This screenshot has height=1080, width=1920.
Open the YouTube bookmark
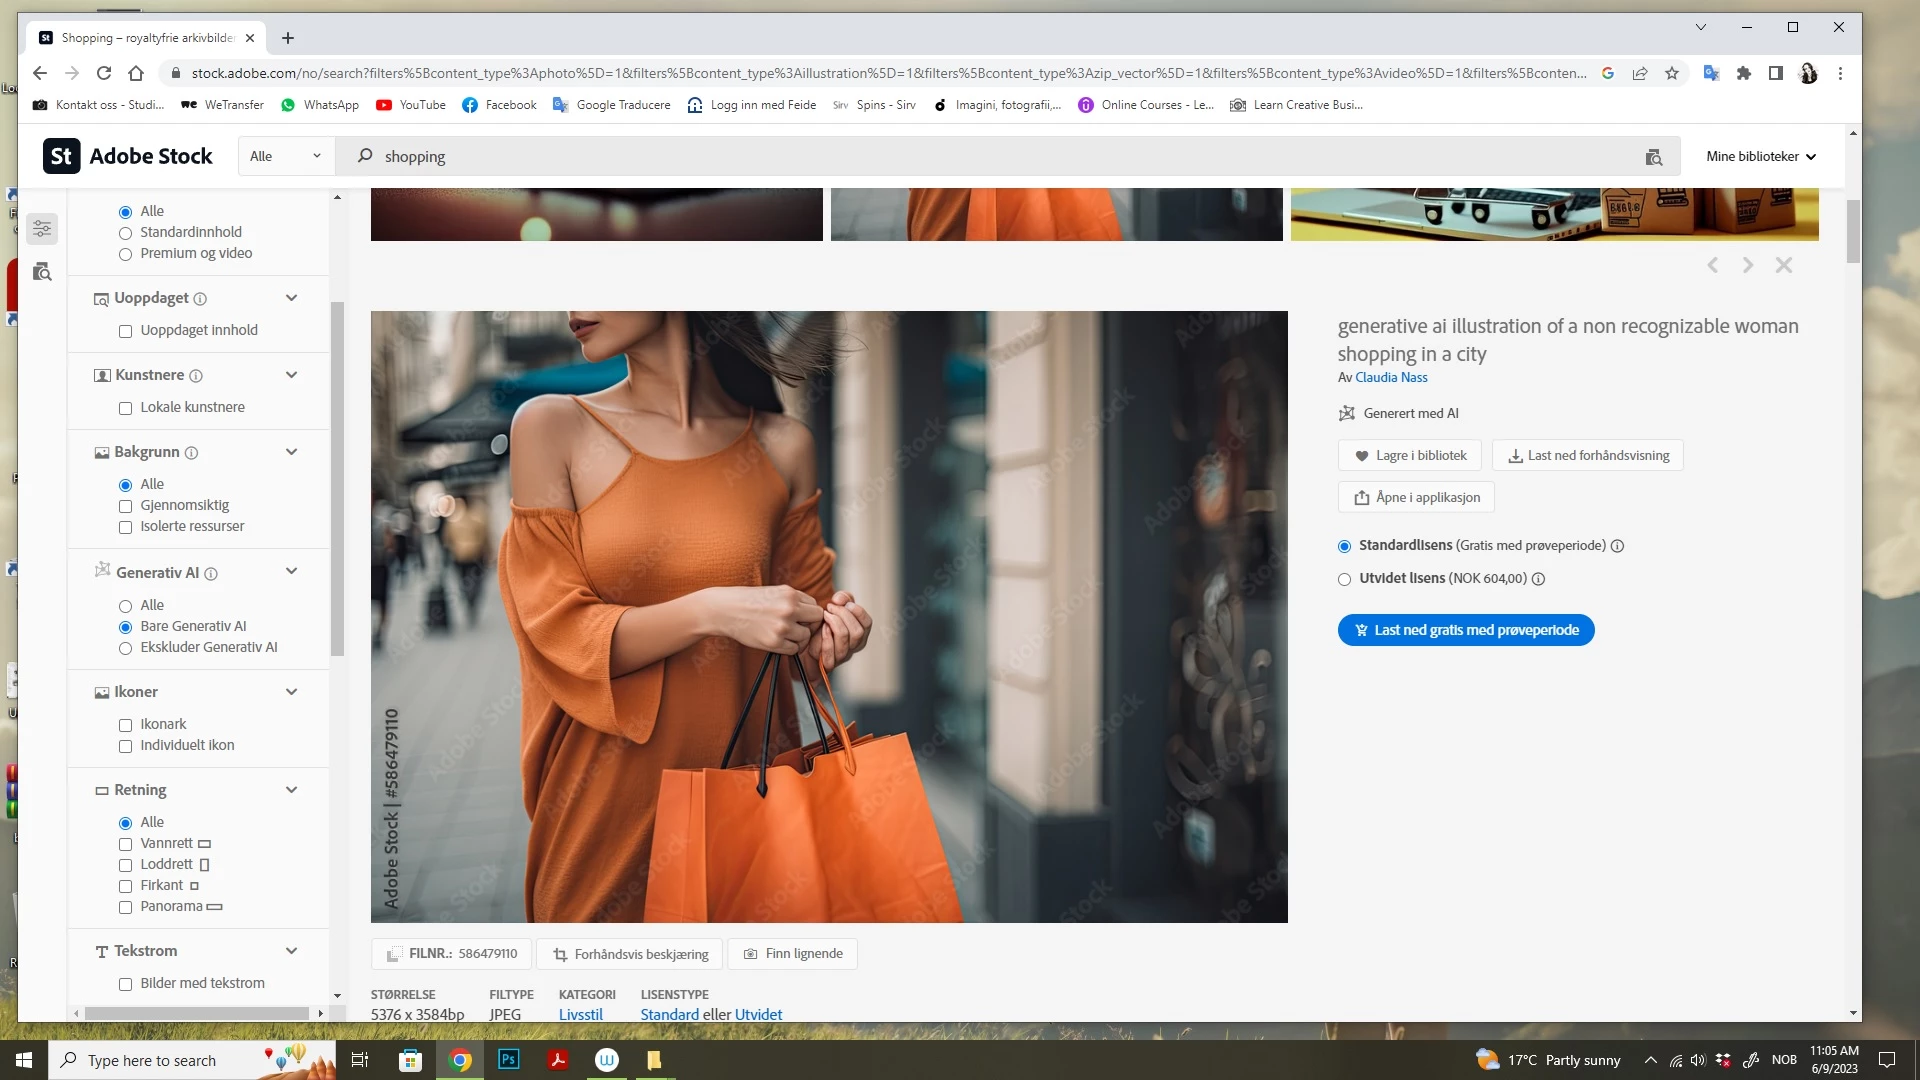pyautogui.click(x=411, y=105)
